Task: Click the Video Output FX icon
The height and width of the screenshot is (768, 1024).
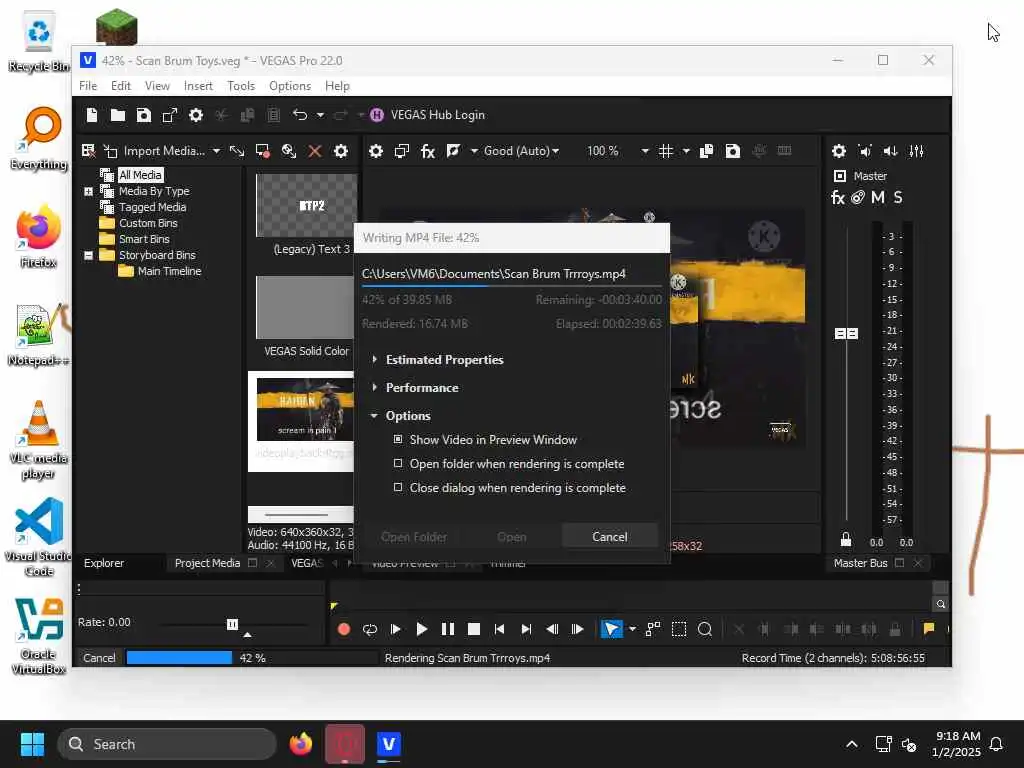Action: coord(428,151)
